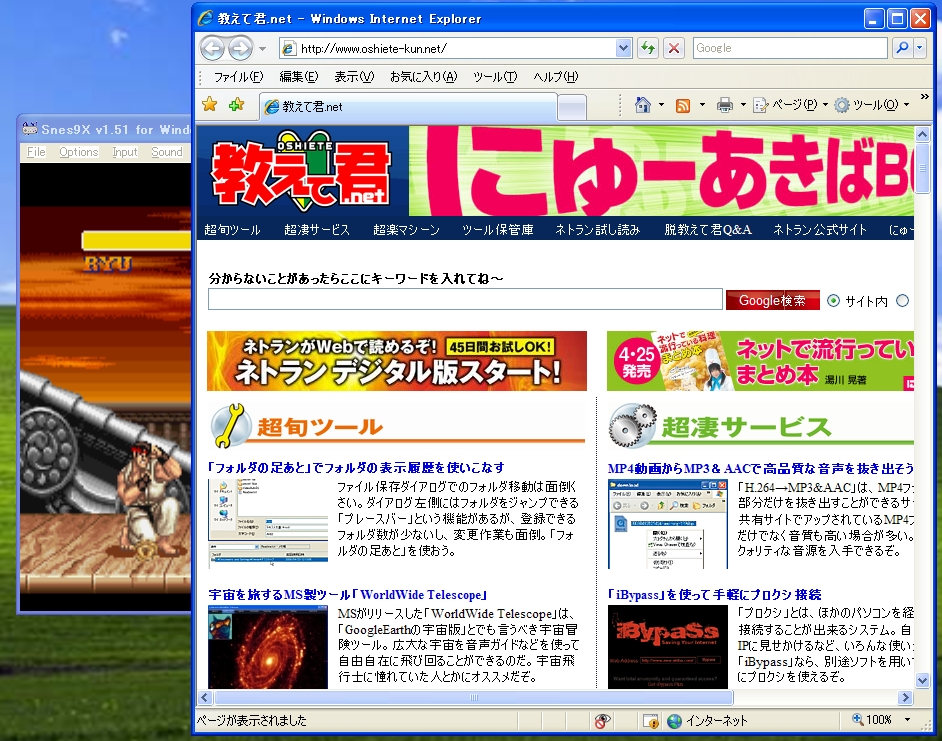Image resolution: width=942 pixels, height=741 pixels.
Task: Select the サイト内 radio button
Action: pyautogui.click(x=833, y=300)
